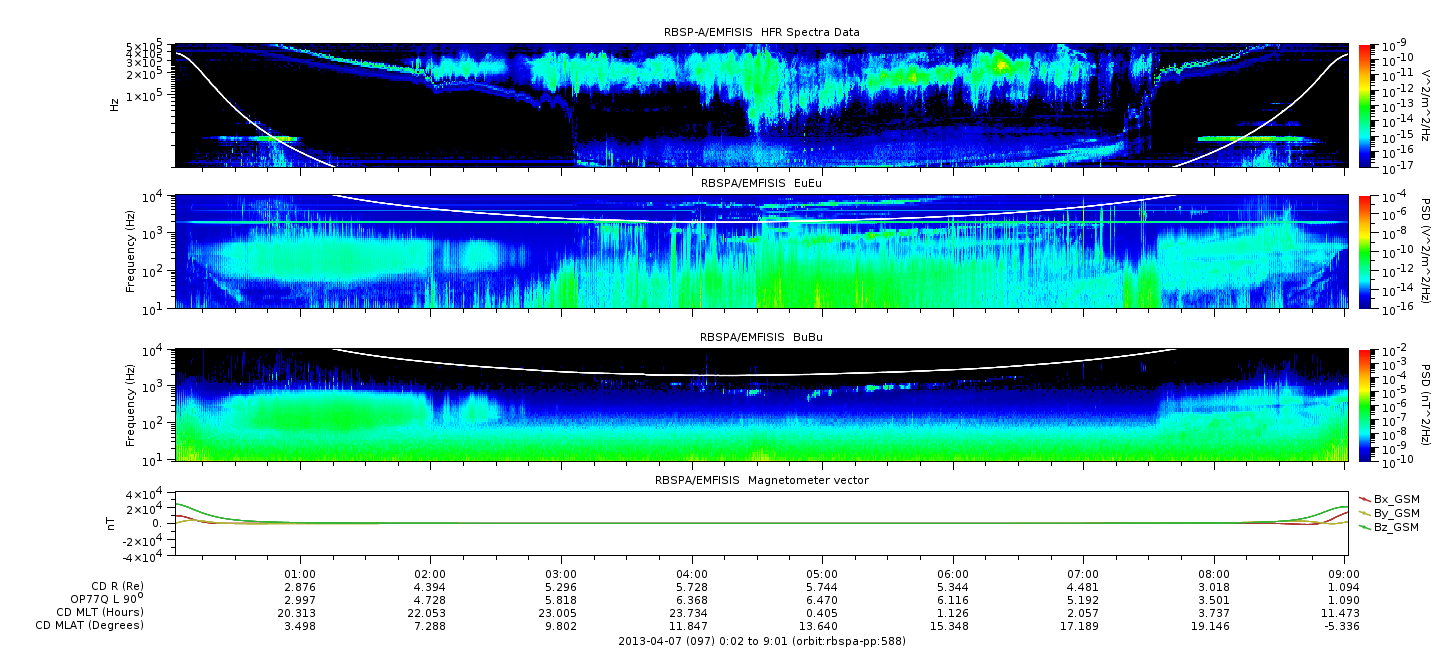
Task: Click the HFR Spectra Data color bar
Action: coord(1364,105)
